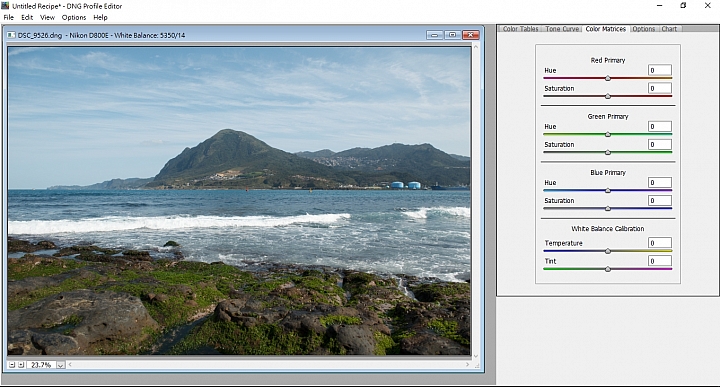Click the image preview of the seaside mountain
Screen dimensions: 720x387
click(239, 201)
